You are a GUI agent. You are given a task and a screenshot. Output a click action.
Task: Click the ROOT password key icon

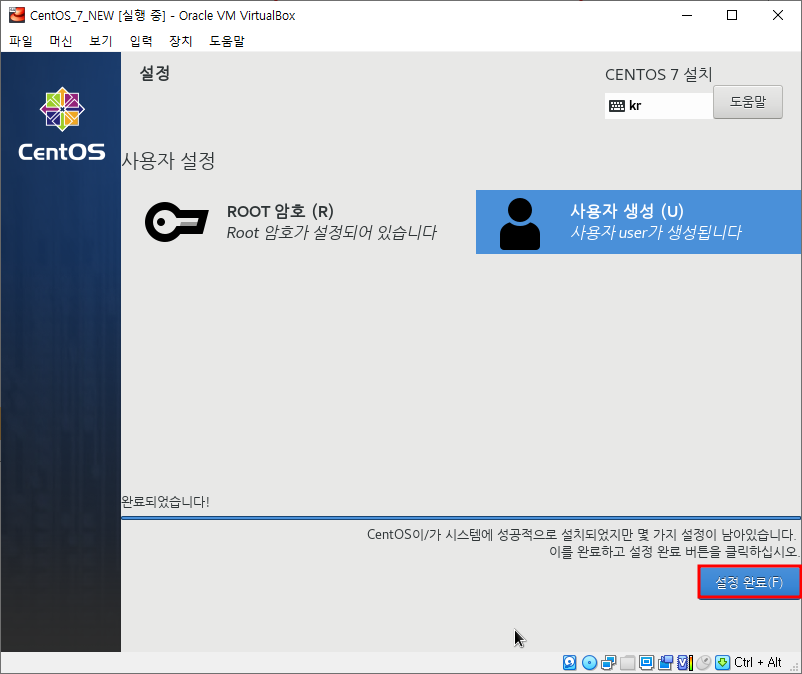tap(177, 222)
